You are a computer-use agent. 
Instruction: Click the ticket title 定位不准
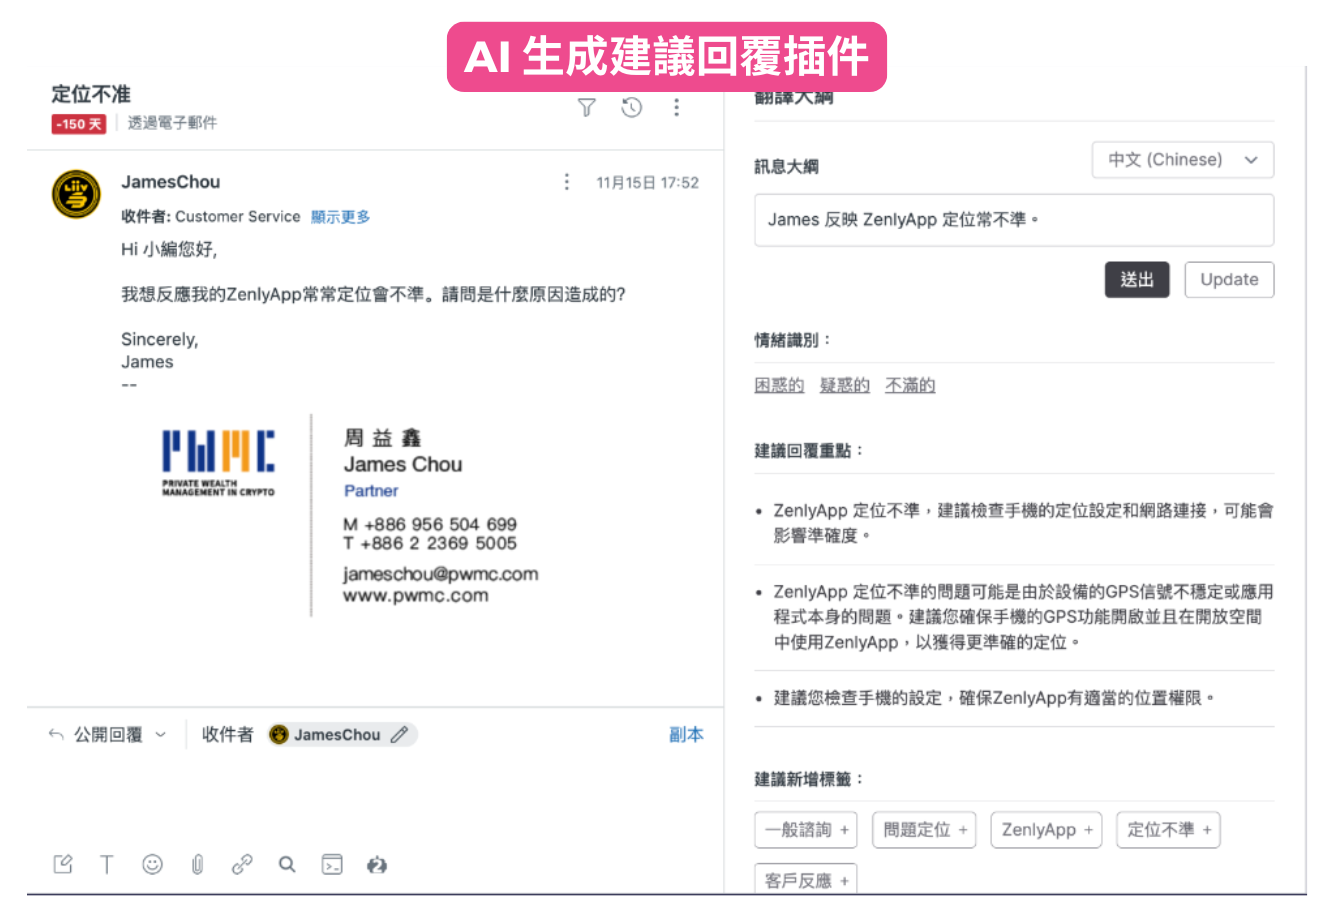click(x=91, y=94)
